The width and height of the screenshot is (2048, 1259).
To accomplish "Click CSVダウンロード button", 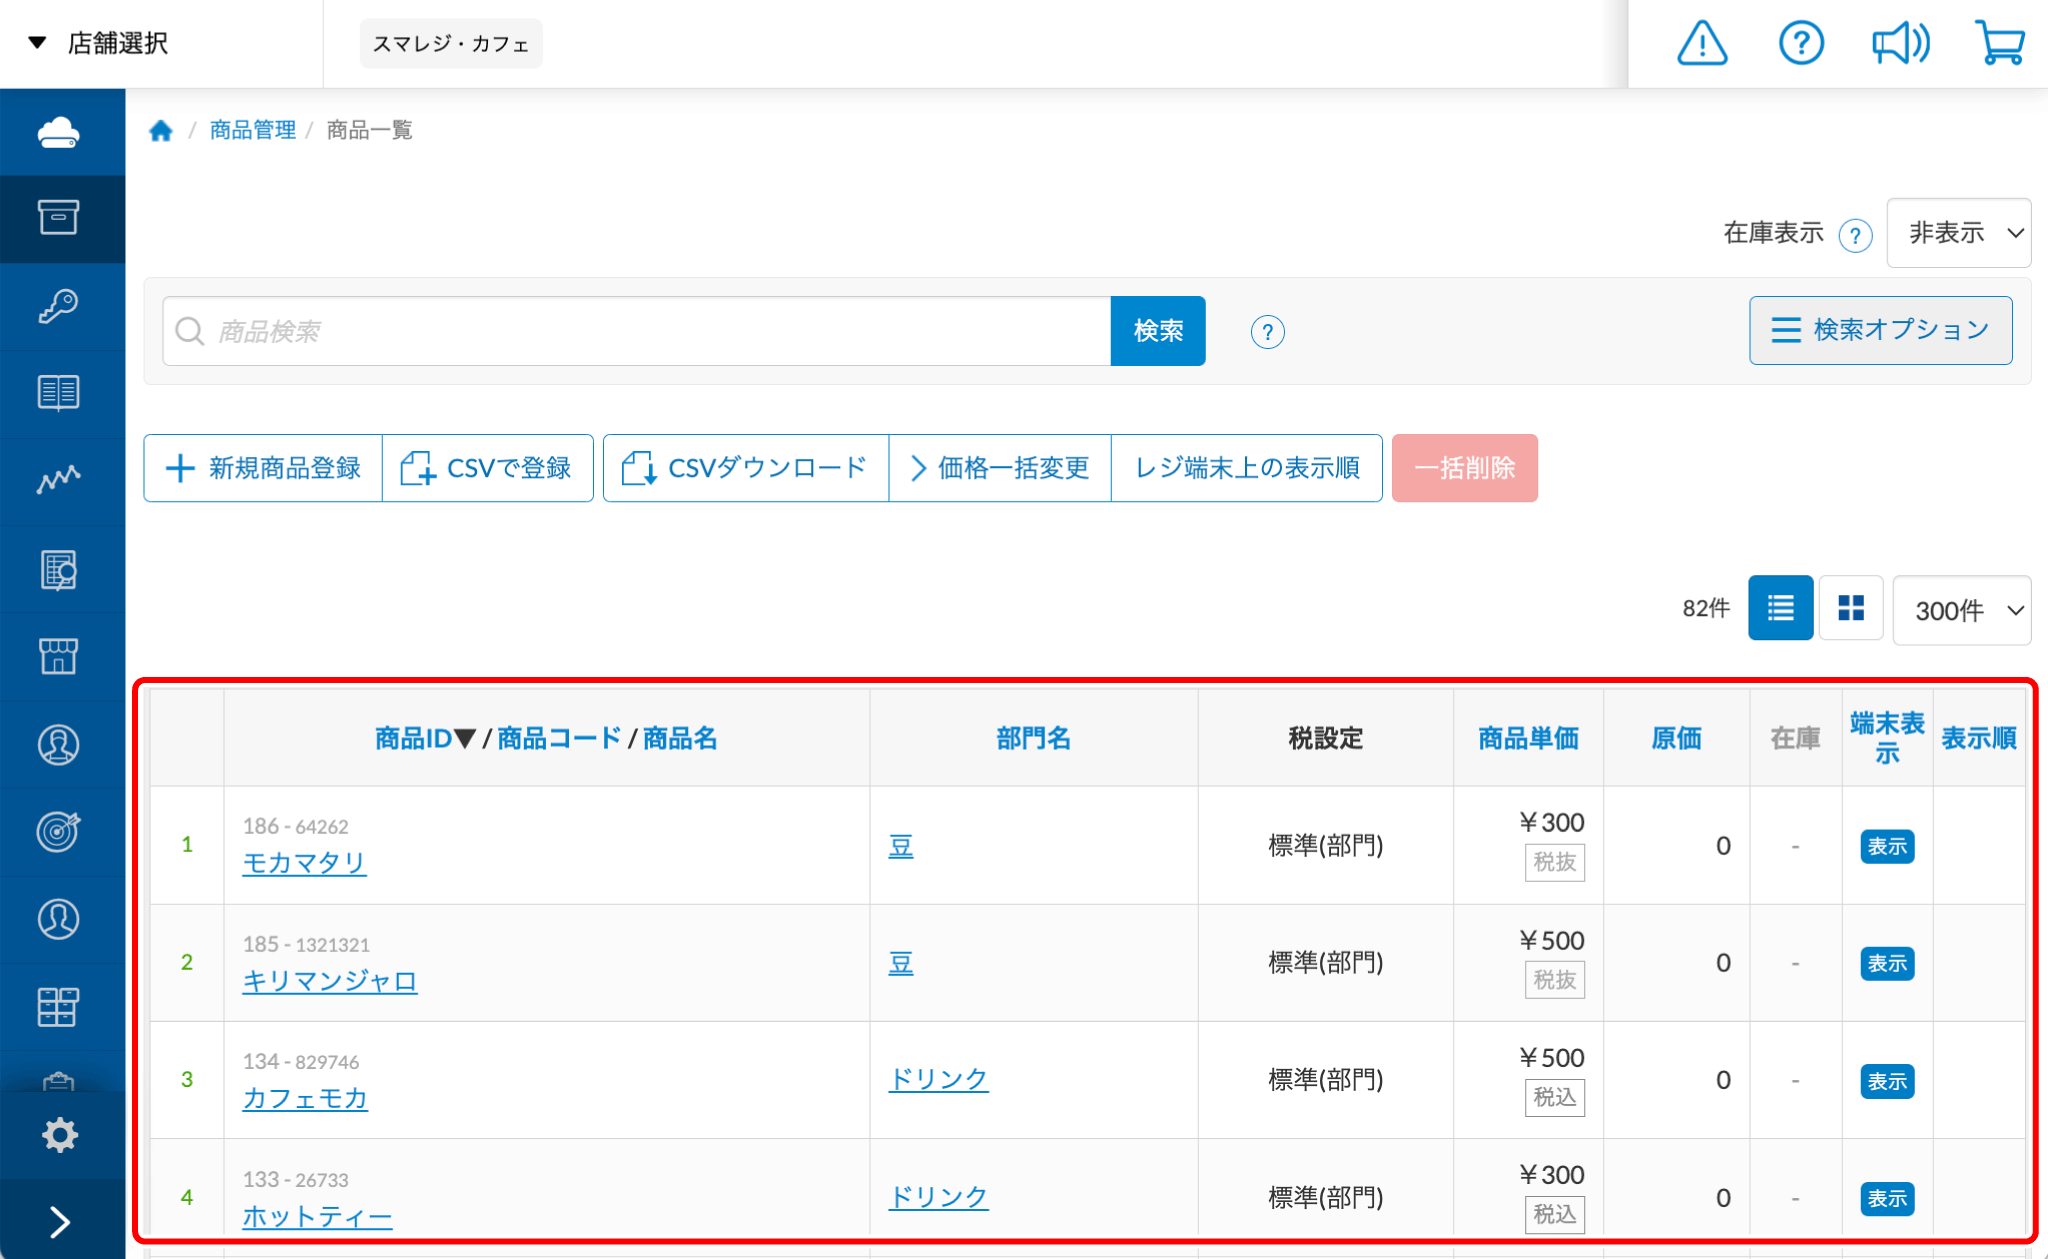I will pos(746,468).
